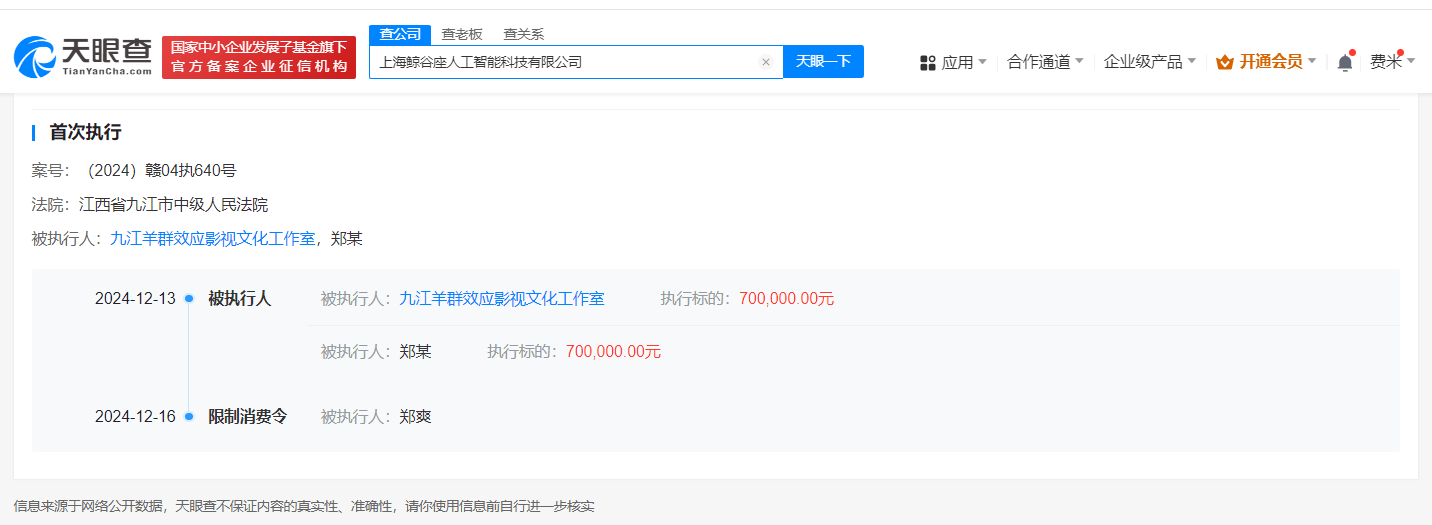Expand the 企业级产品 dropdown
Screen dimensions: 1432x525
1150,62
